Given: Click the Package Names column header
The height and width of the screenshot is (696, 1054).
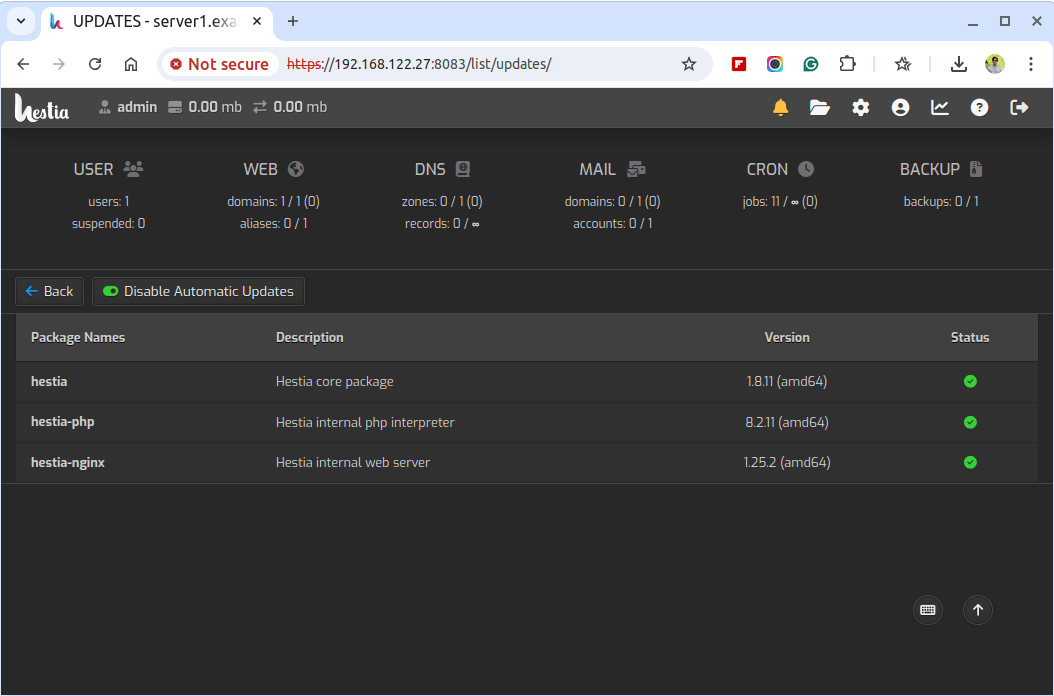Looking at the screenshot, I should tap(78, 338).
